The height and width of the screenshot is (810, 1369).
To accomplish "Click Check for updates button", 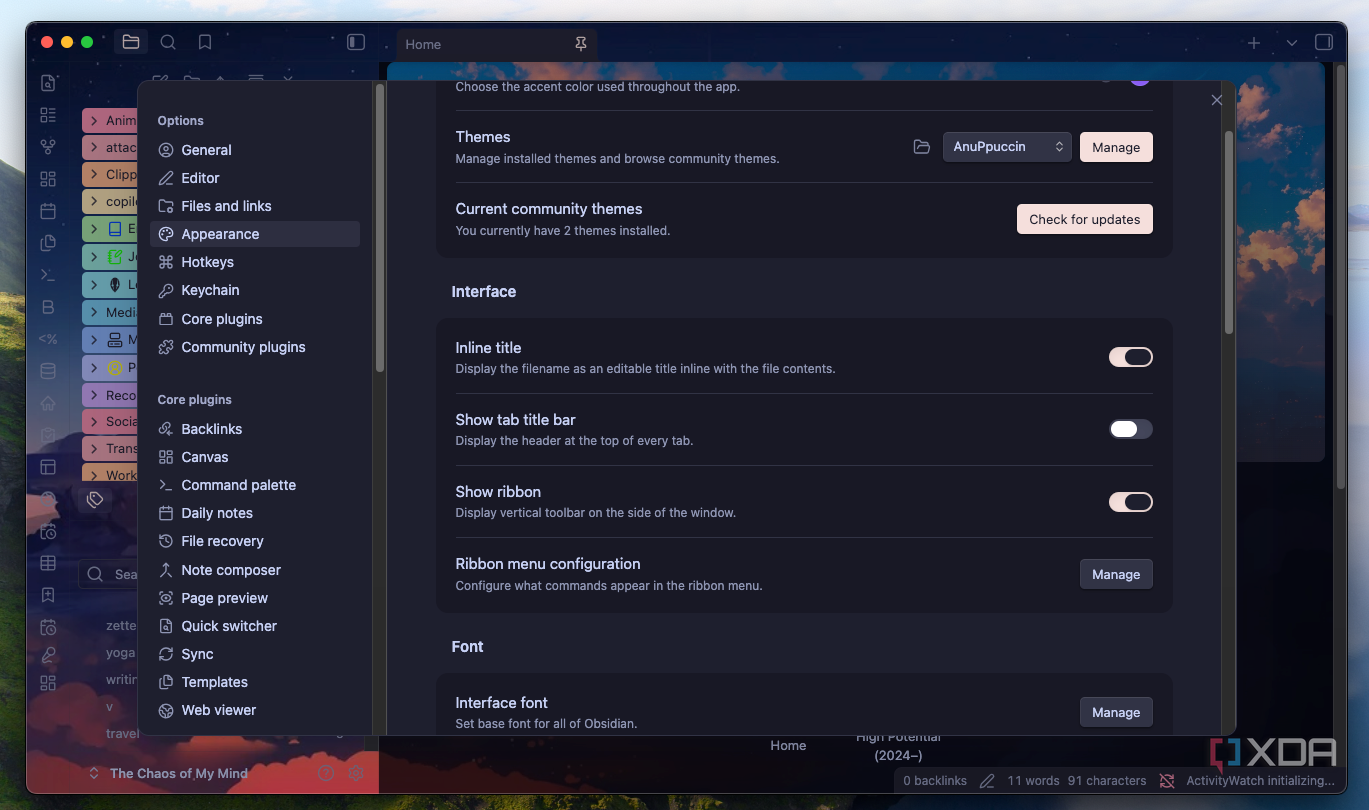I will click(1085, 219).
